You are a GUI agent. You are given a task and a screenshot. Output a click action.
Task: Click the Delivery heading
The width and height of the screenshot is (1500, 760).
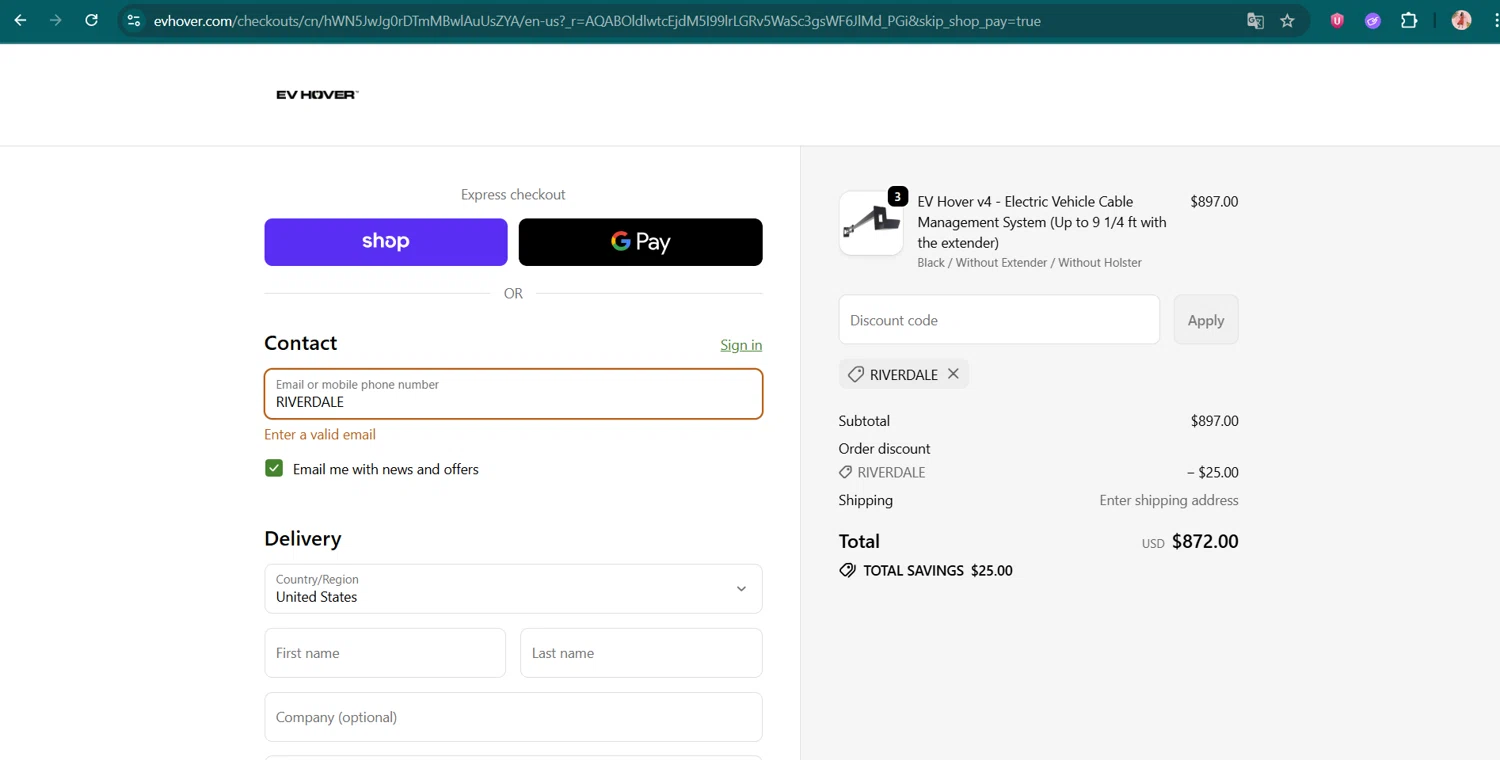303,538
